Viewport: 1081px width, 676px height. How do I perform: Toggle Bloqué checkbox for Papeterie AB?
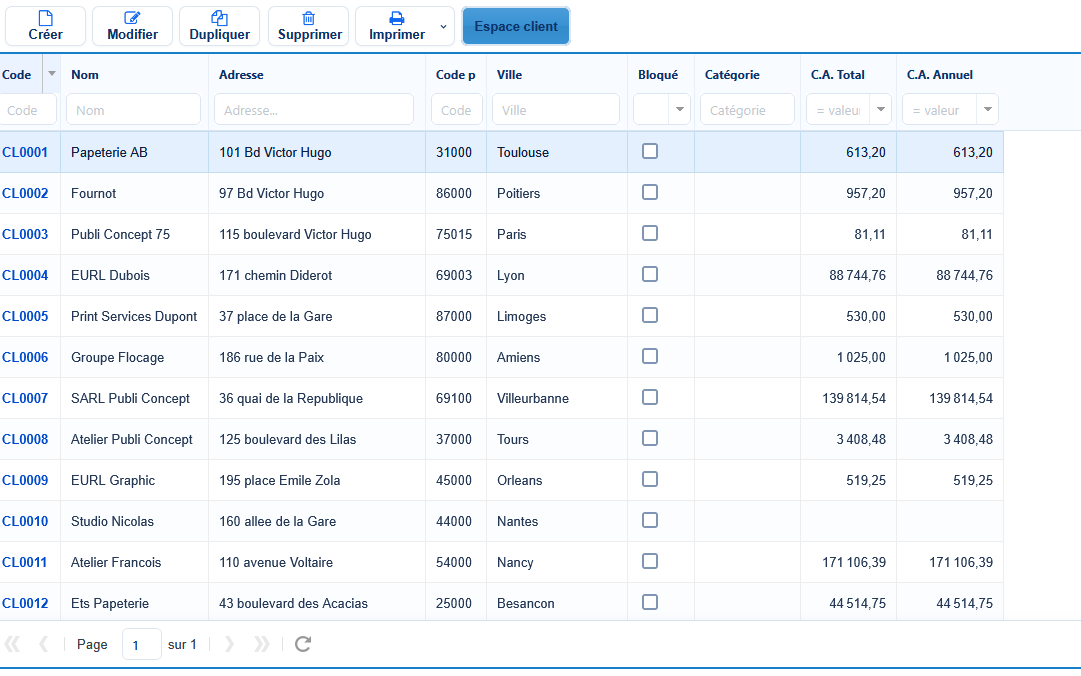tap(649, 151)
